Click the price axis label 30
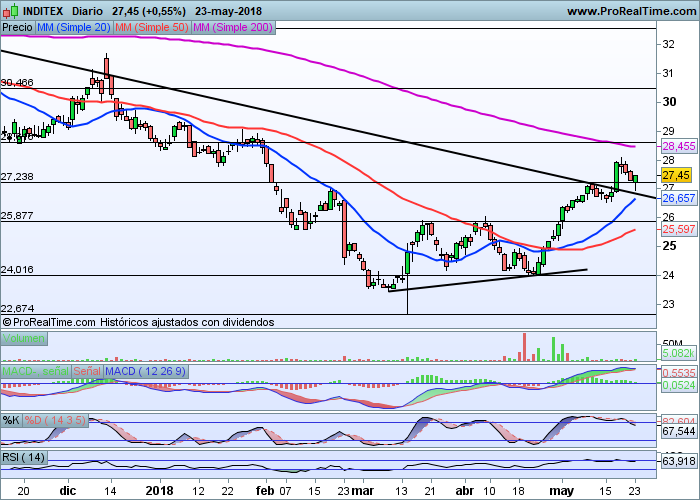Screen dimensions: 700x500 pyautogui.click(x=669, y=102)
